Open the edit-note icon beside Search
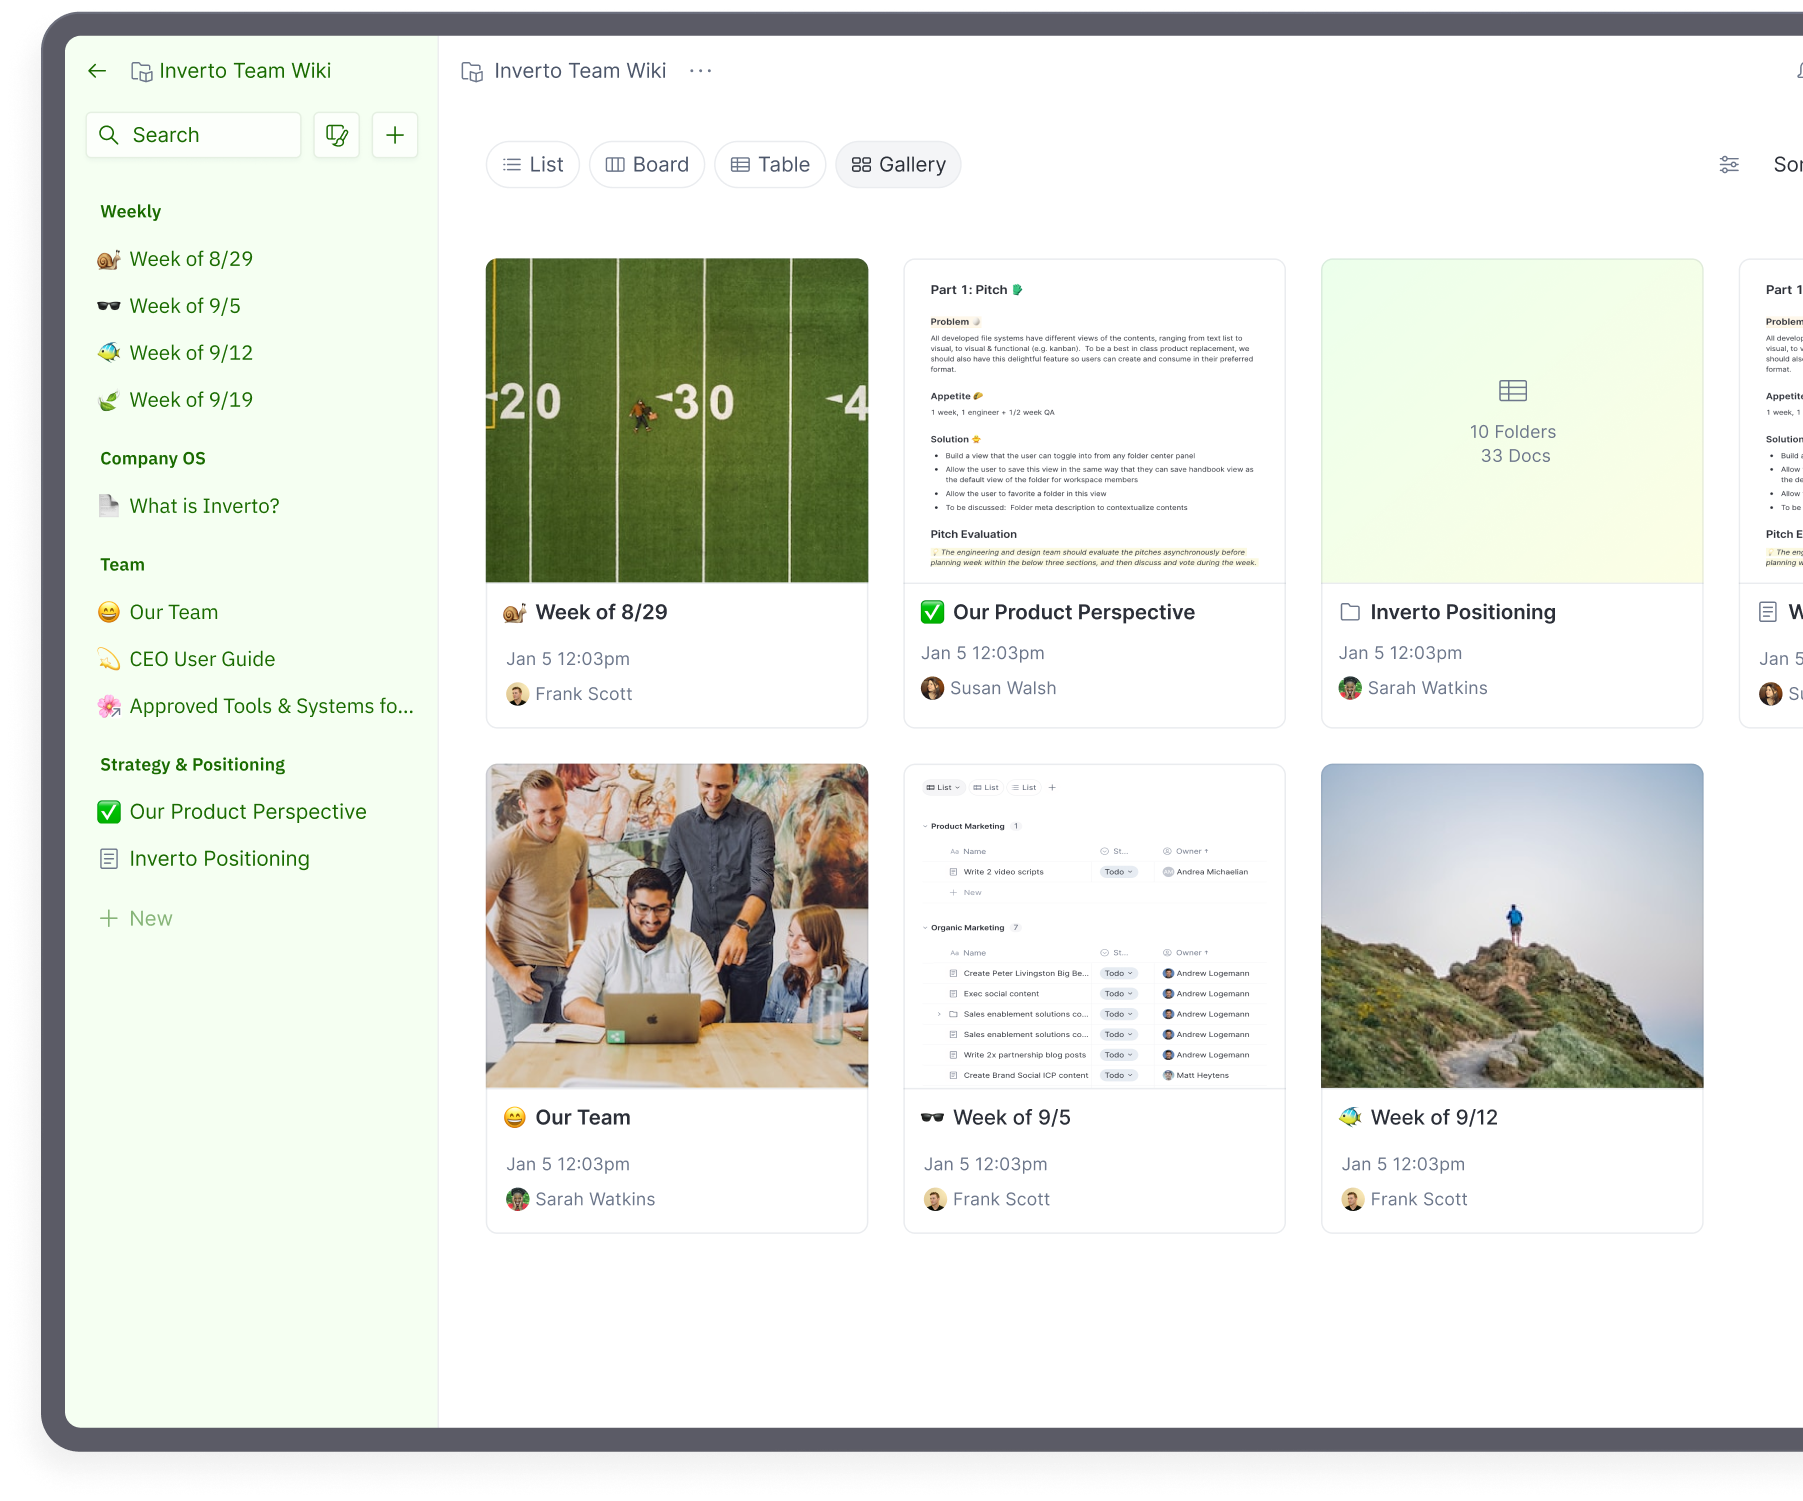1803x1501 pixels. pyautogui.click(x=337, y=135)
